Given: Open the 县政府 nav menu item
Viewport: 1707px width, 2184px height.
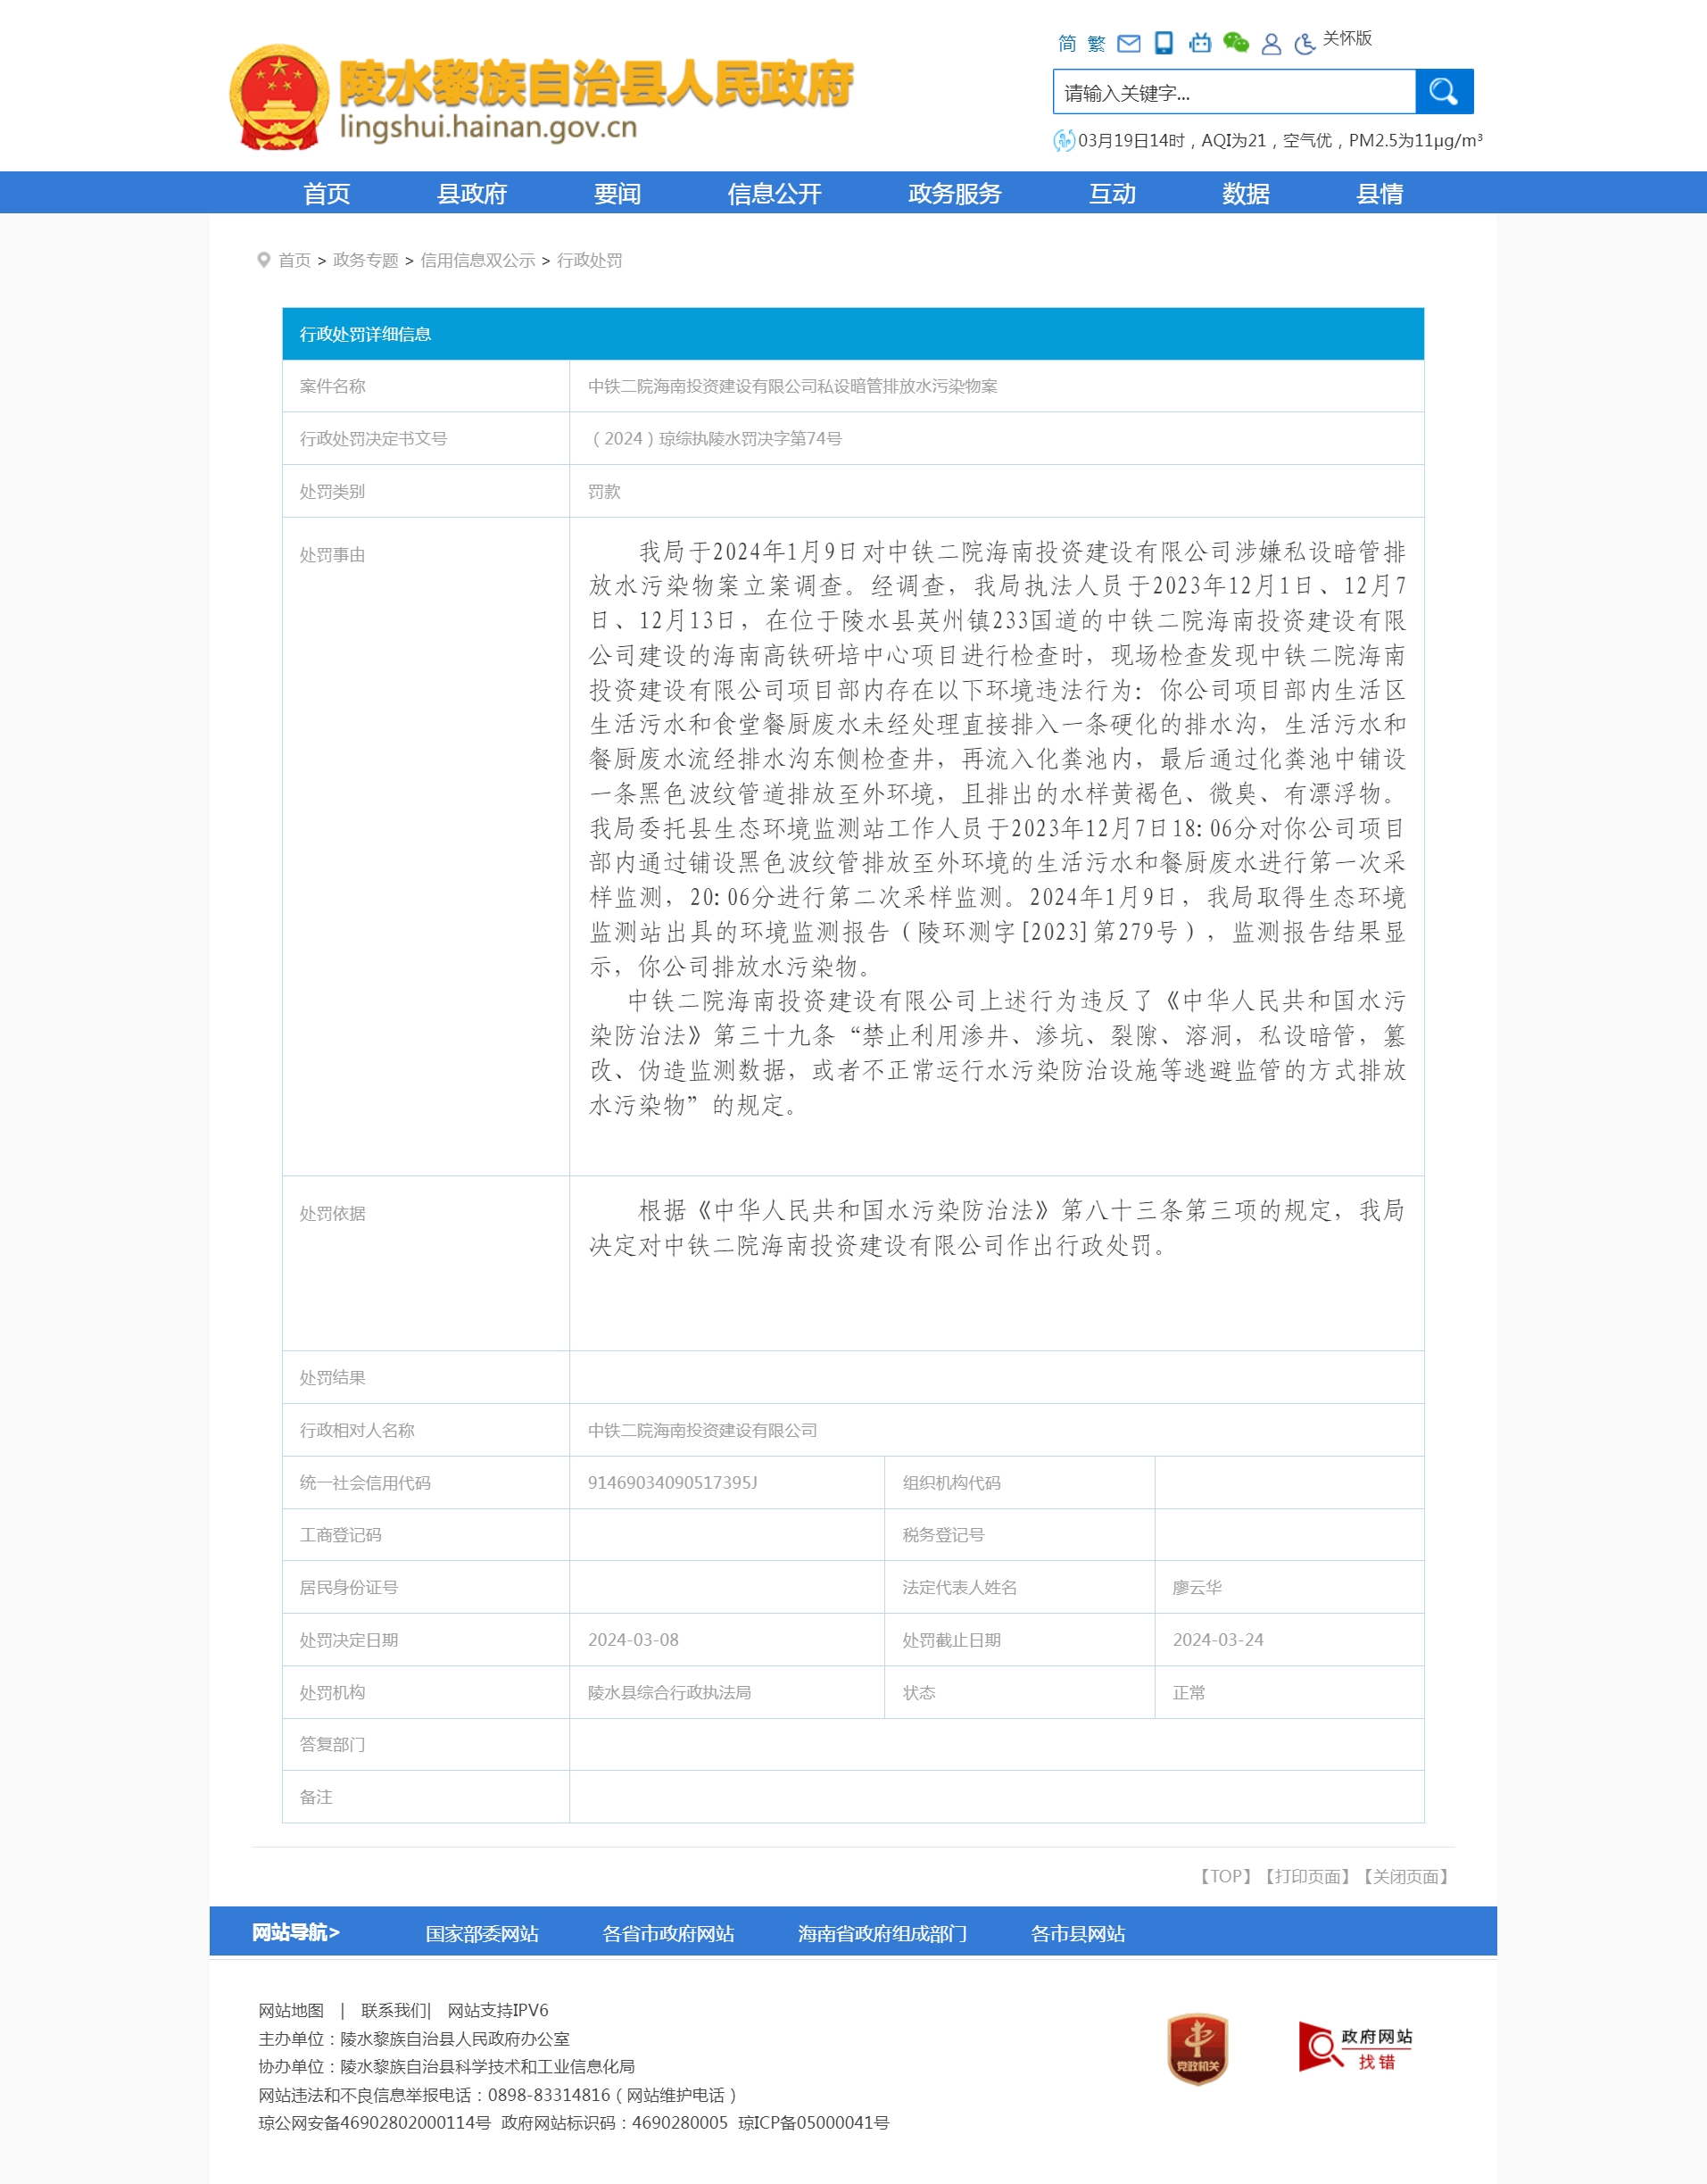Looking at the screenshot, I should pos(472,193).
